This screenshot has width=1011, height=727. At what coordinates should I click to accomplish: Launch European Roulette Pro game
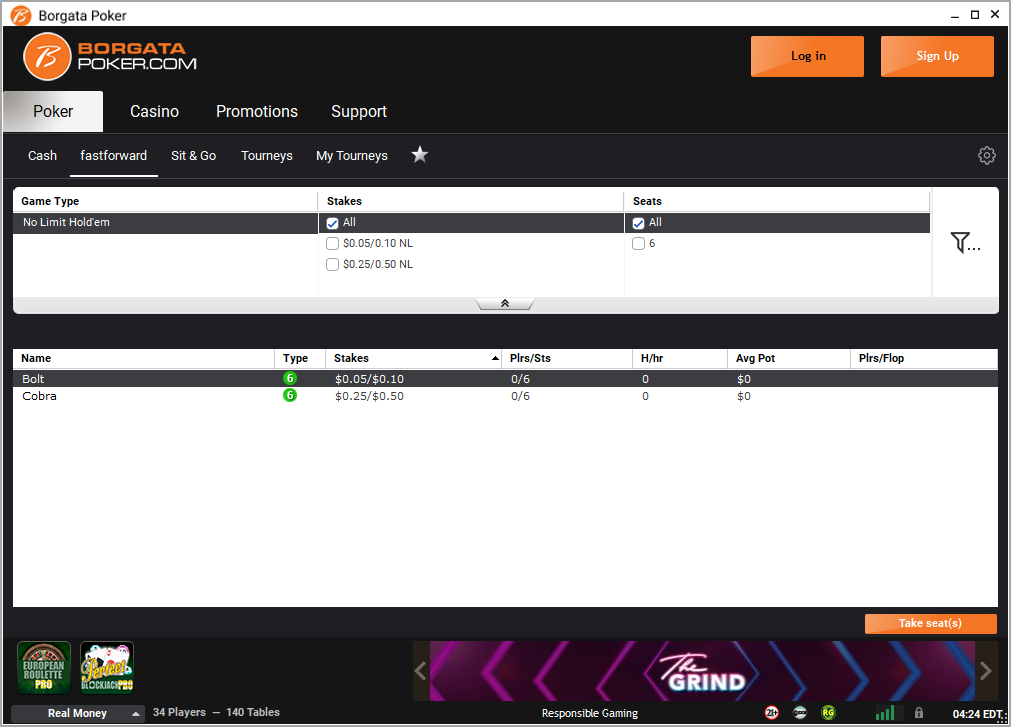(44, 668)
